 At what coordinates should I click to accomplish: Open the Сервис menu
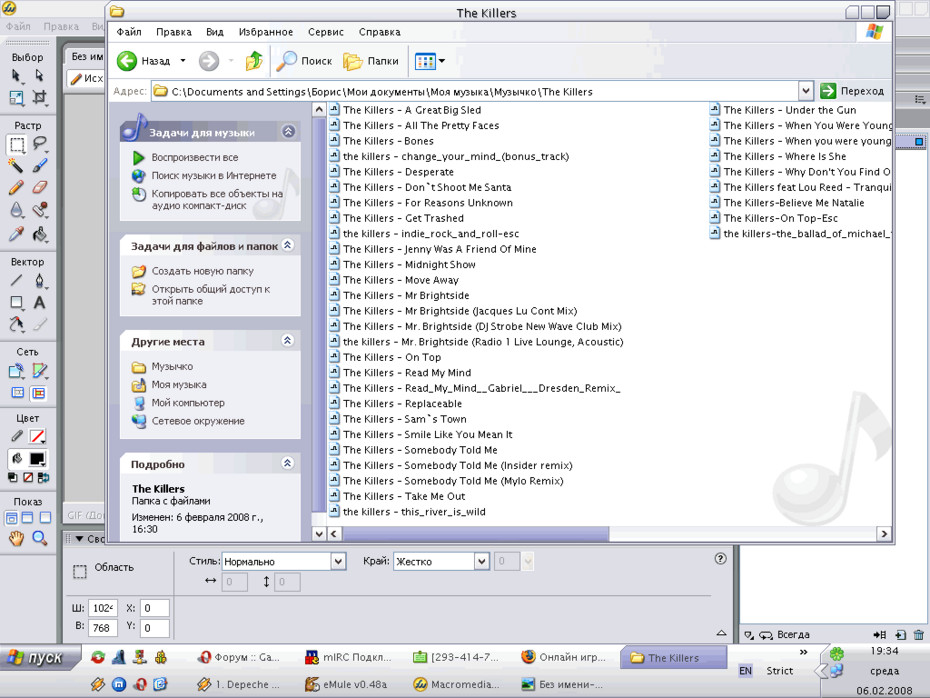pos(326,32)
